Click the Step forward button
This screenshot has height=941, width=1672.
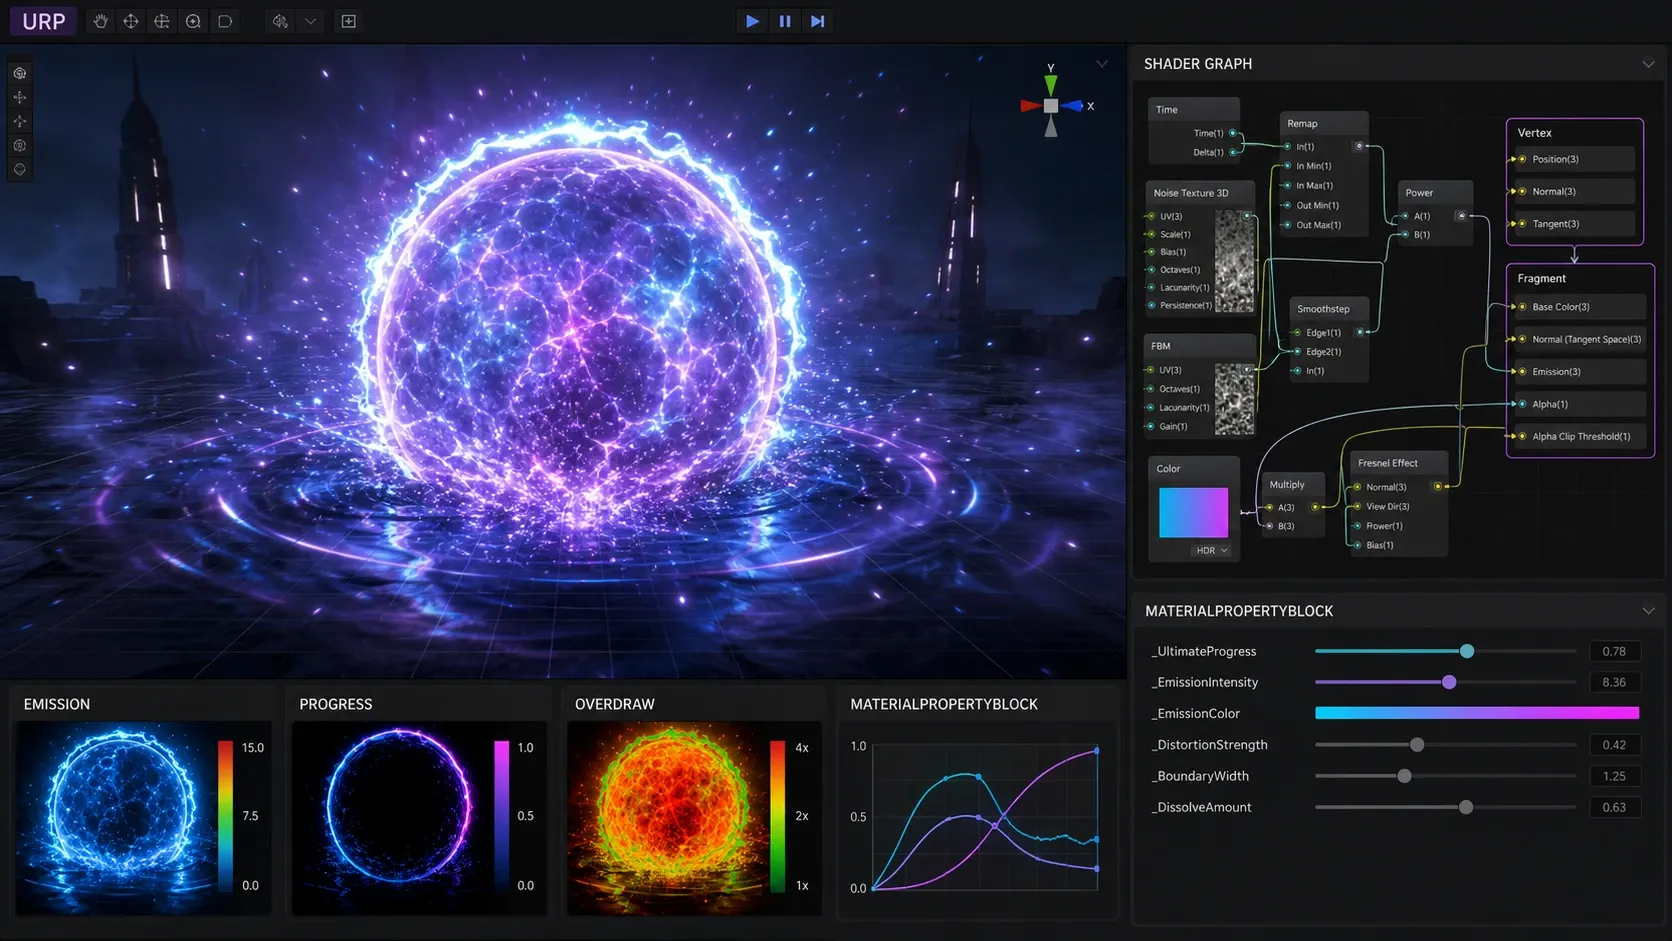point(818,21)
